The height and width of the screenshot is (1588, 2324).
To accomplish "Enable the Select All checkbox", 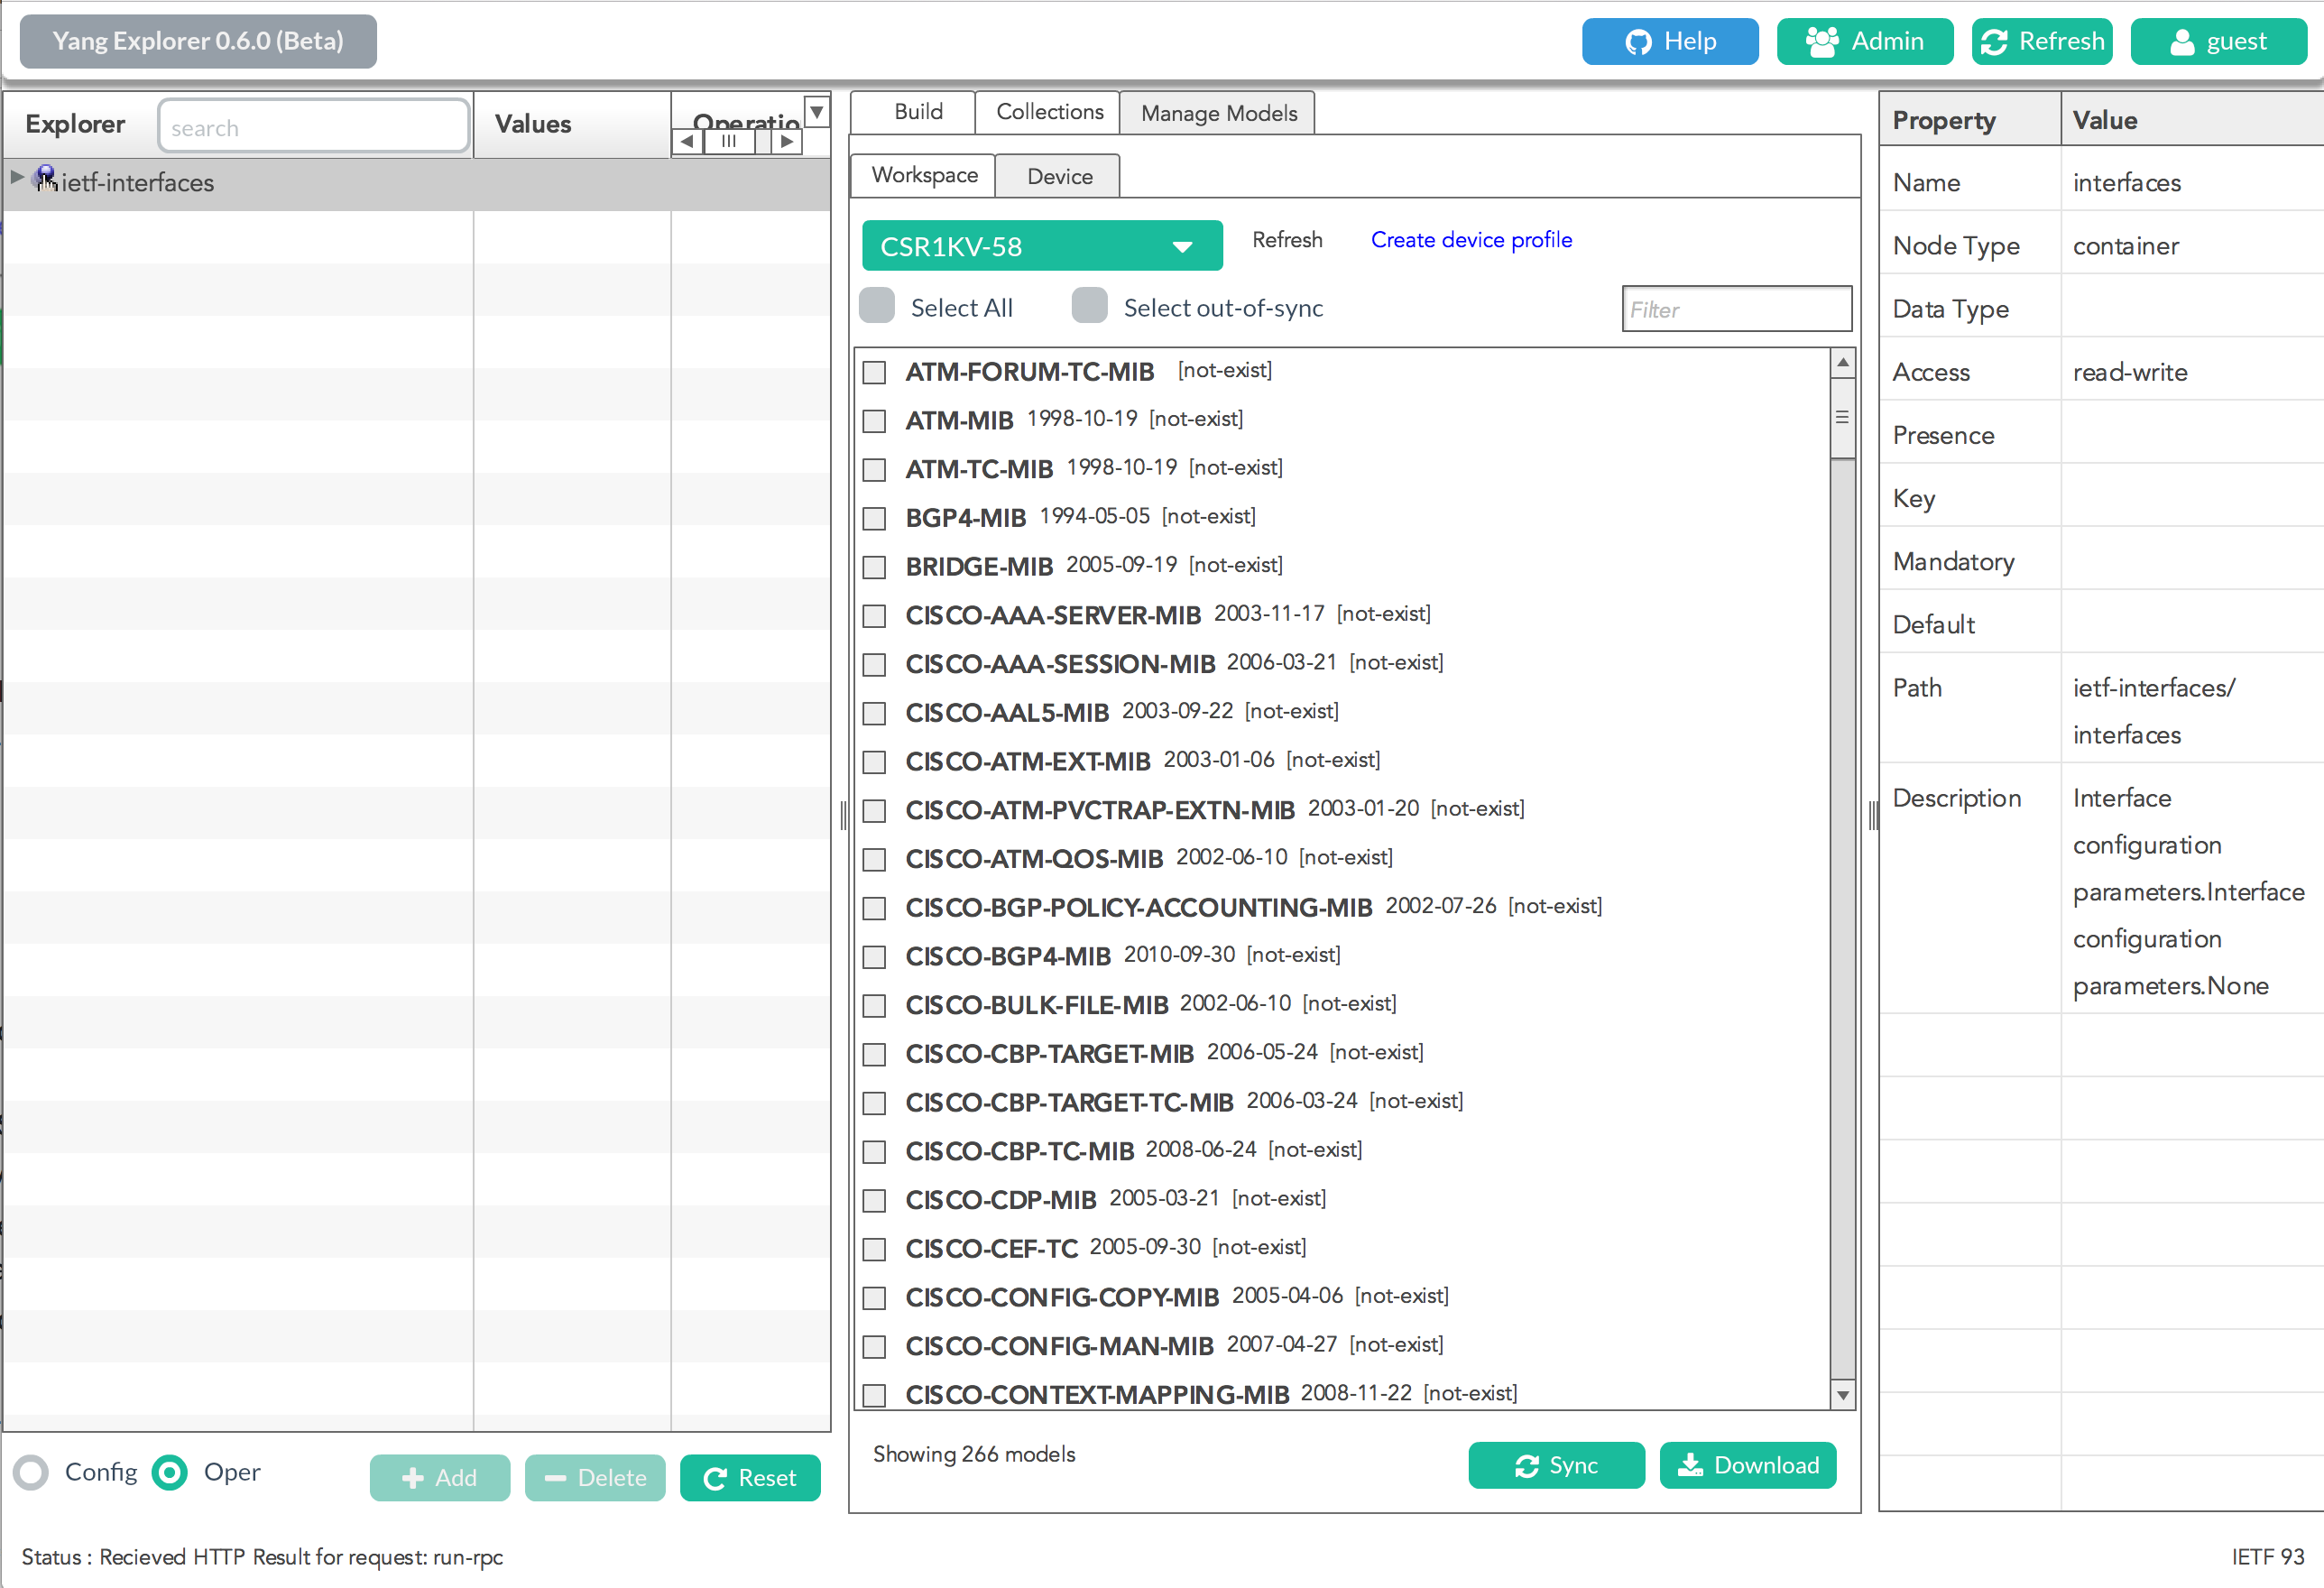I will (x=877, y=306).
